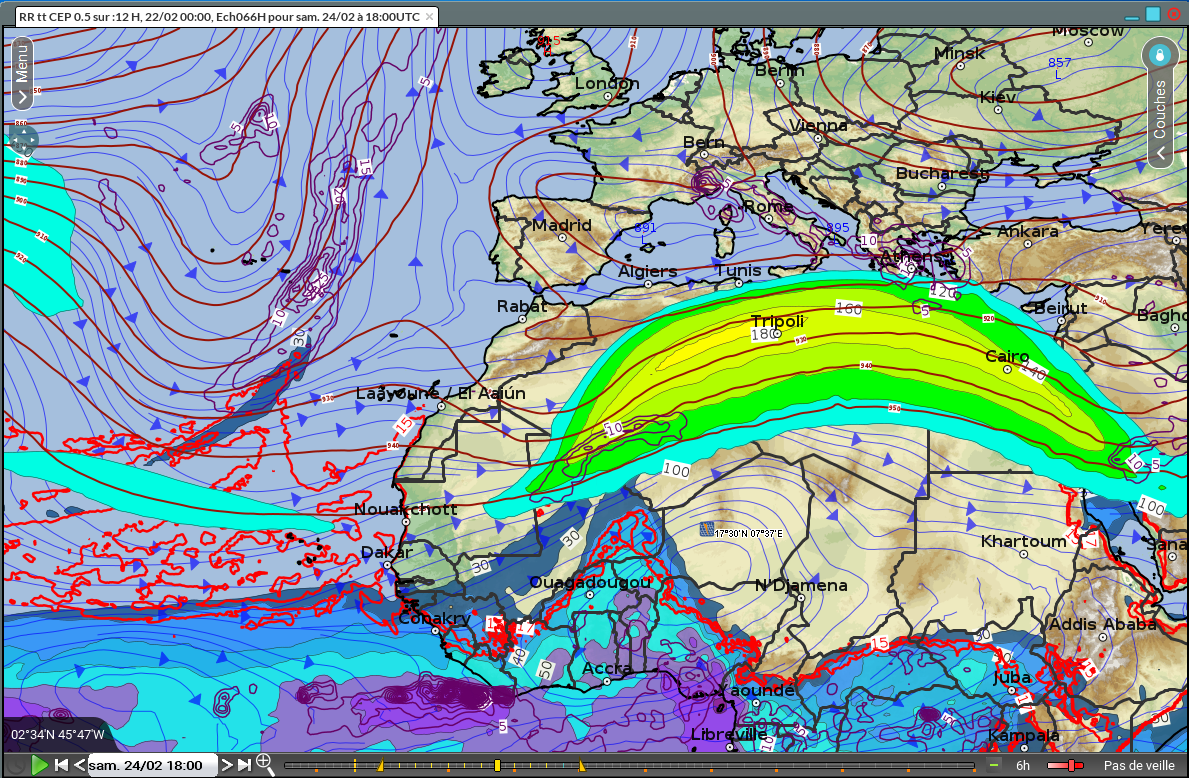Image resolution: width=1189 pixels, height=778 pixels.
Task: Click the Ouagadougou city label on the map
Action: 590,582
